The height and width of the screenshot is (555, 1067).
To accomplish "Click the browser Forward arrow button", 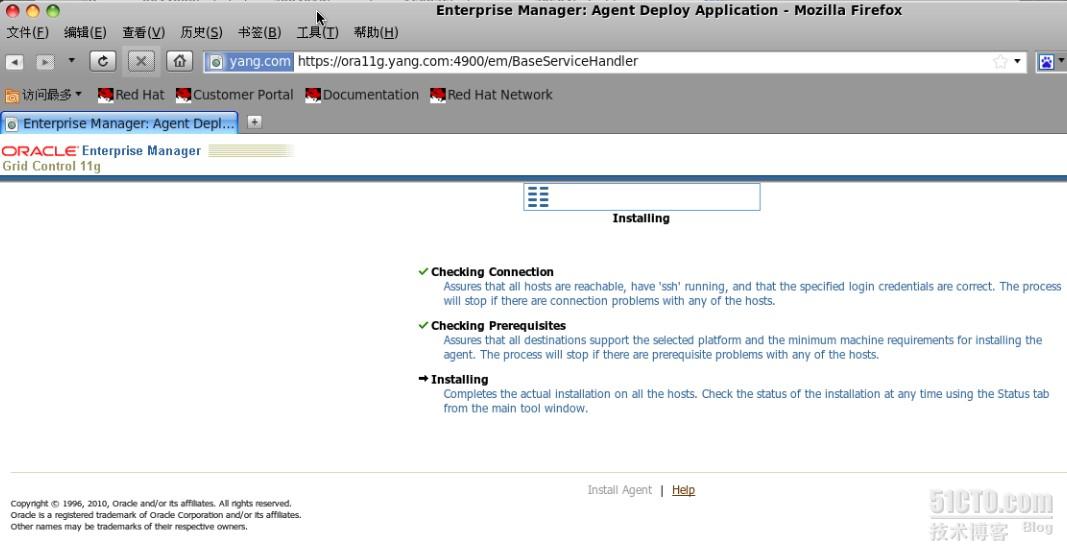I will click(x=45, y=62).
